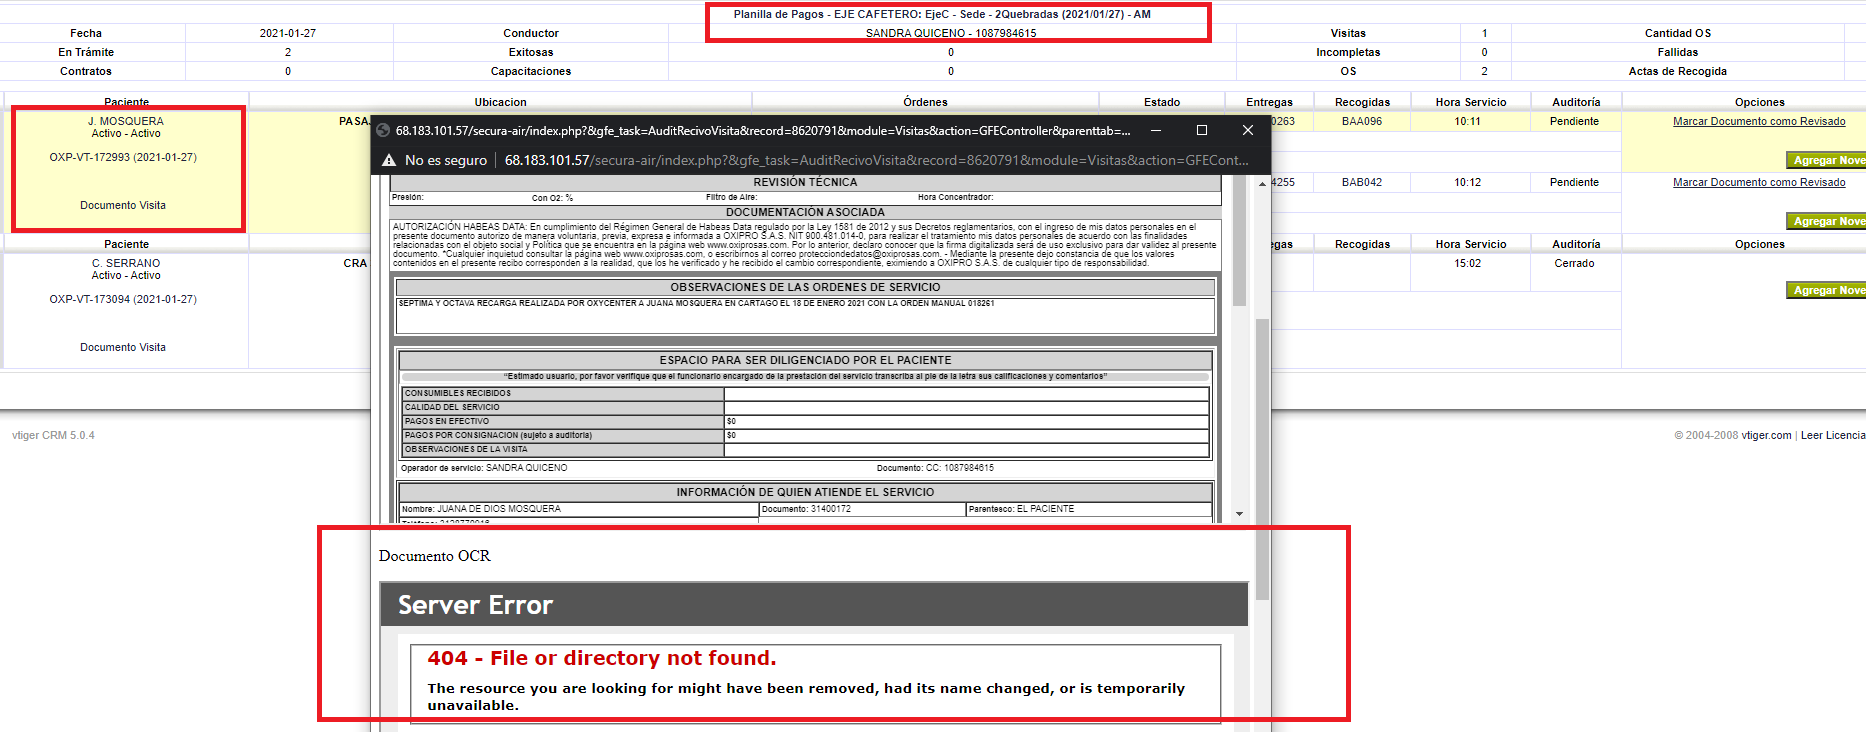Click the 'Contratos' summary label
Image resolution: width=1866 pixels, height=732 pixels.
point(86,71)
